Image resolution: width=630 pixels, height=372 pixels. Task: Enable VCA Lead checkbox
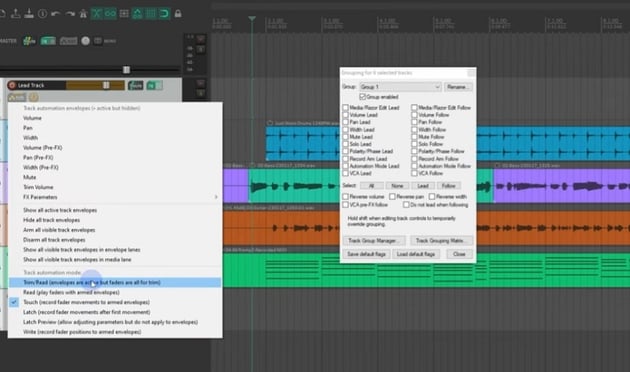click(x=346, y=174)
